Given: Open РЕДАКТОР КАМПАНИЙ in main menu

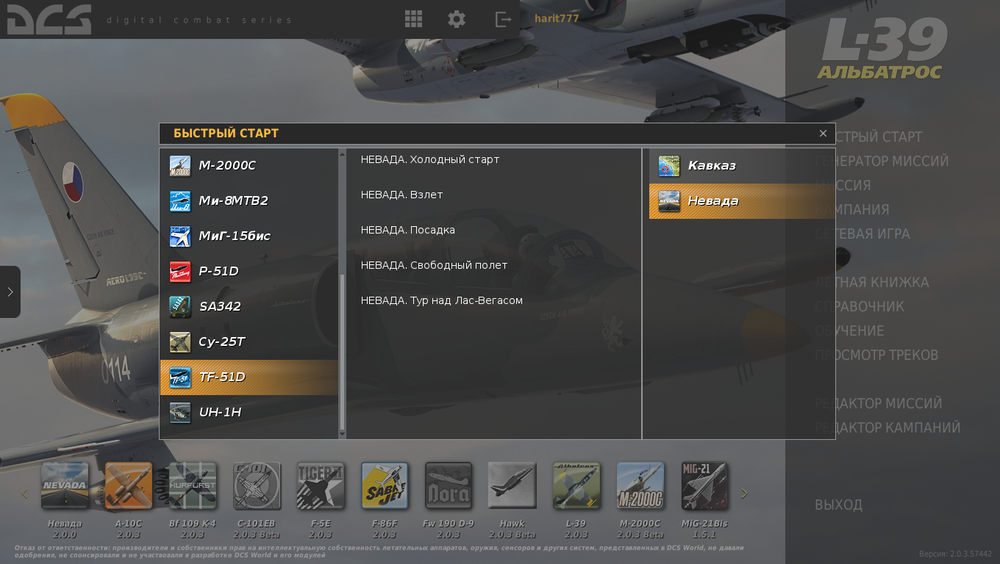Looking at the screenshot, I should click(888, 428).
